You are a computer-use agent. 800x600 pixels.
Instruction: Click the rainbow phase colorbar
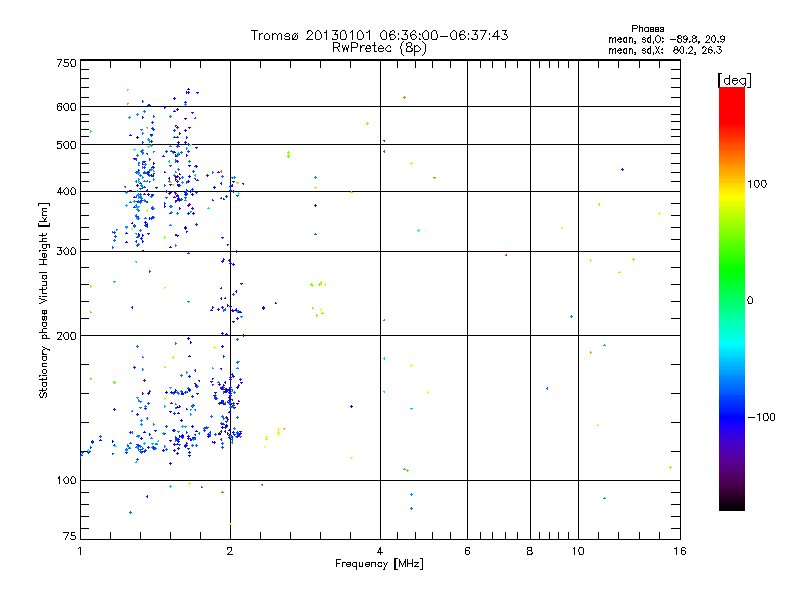tap(732, 298)
